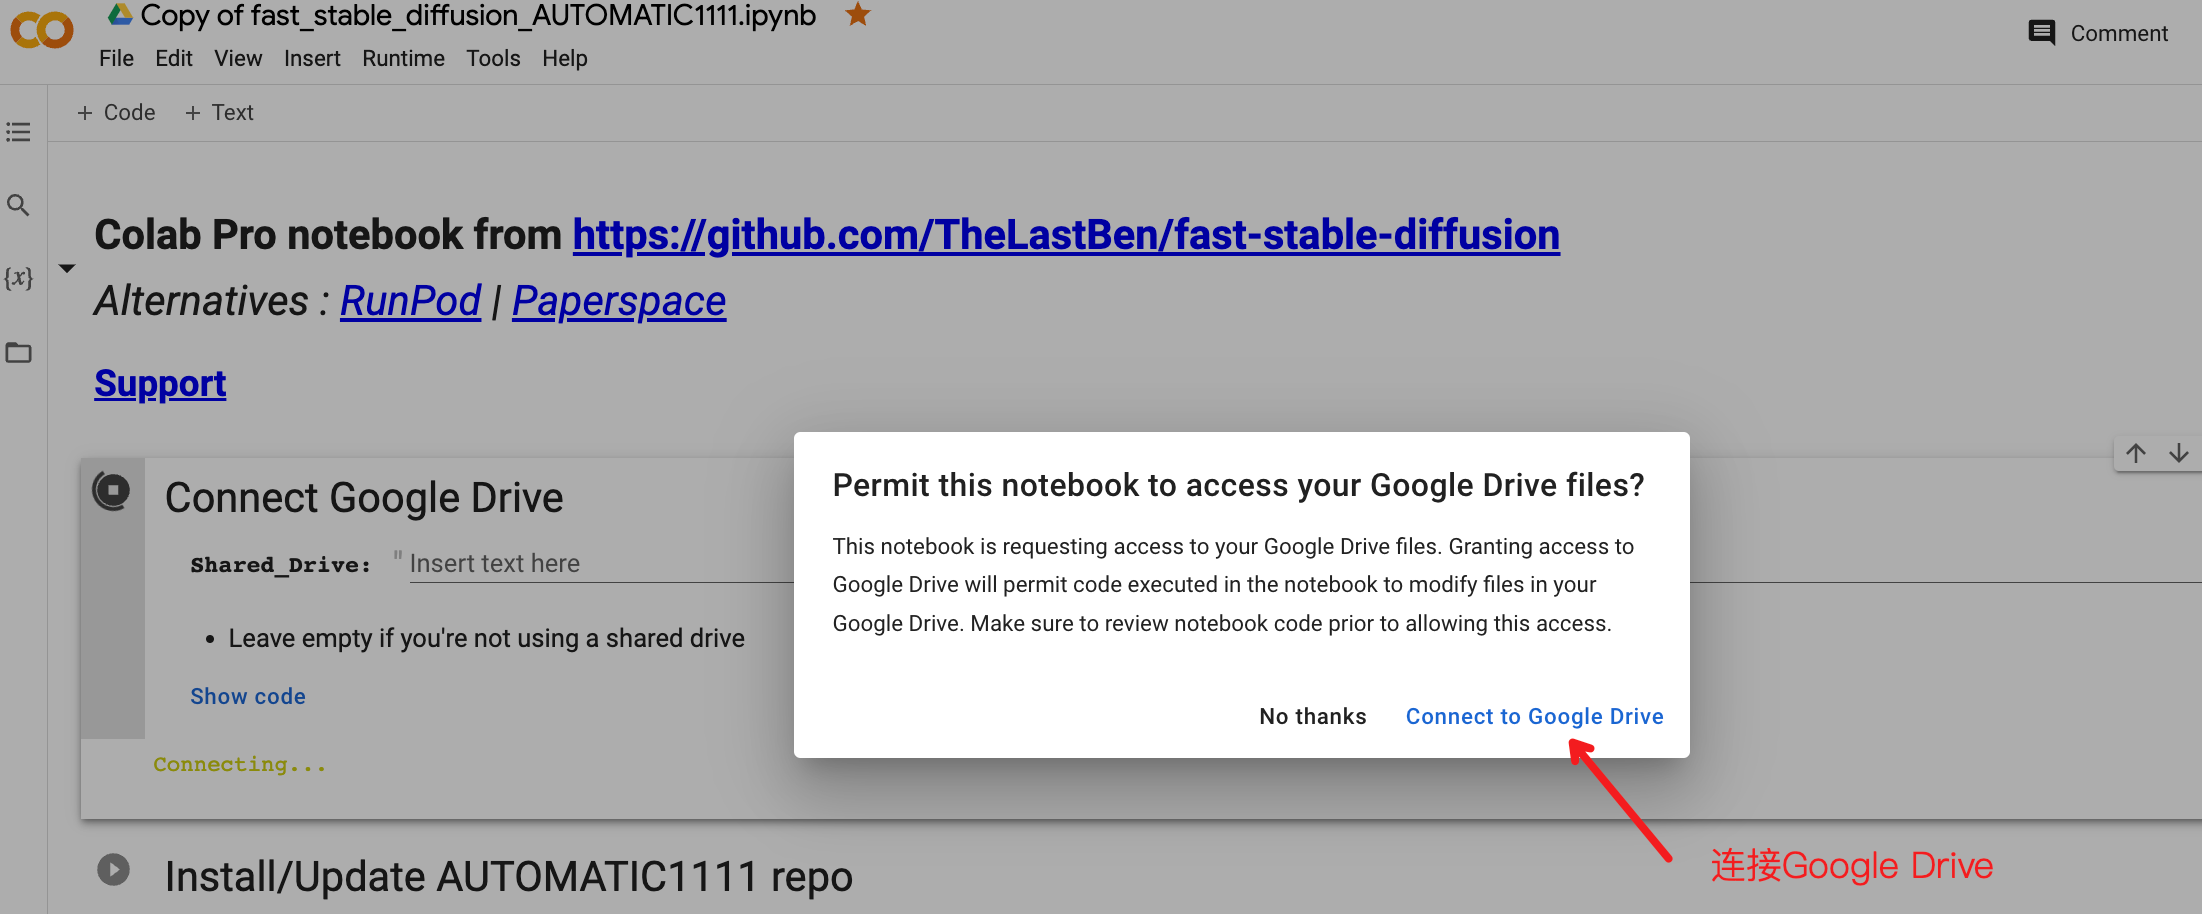The image size is (2202, 914).
Task: Open the File menu
Action: point(116,58)
